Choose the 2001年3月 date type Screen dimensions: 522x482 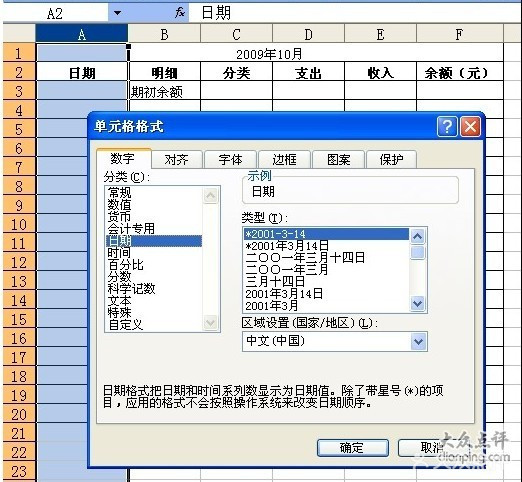pos(326,306)
